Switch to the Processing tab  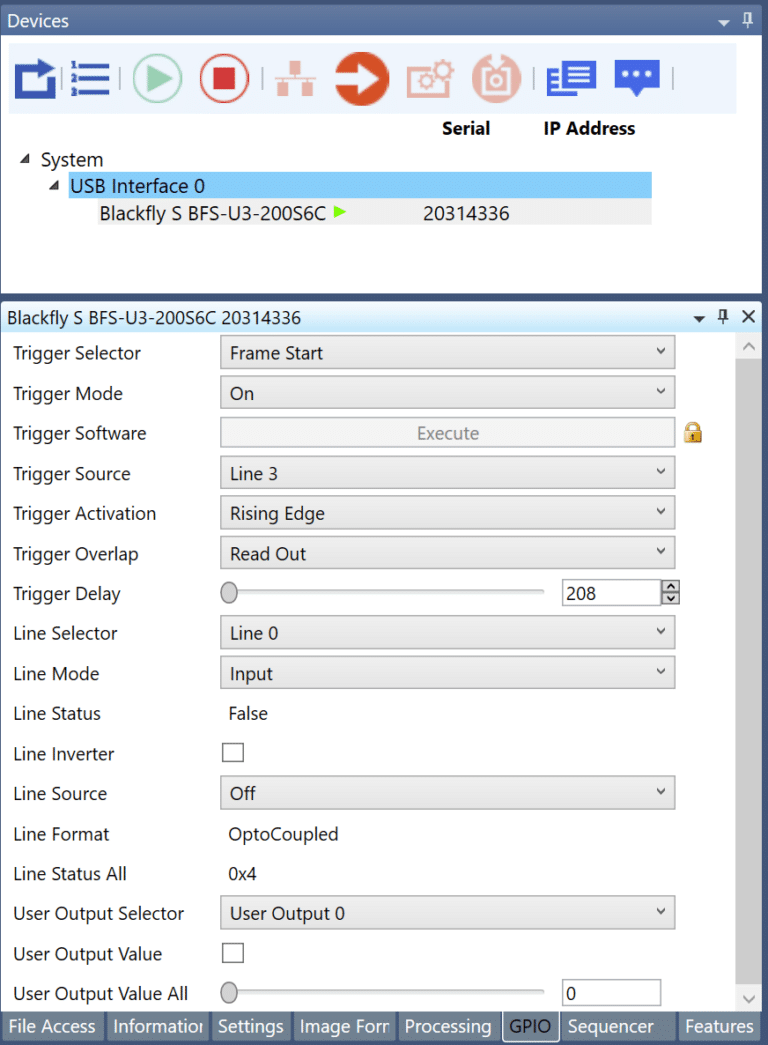[x=448, y=1026]
